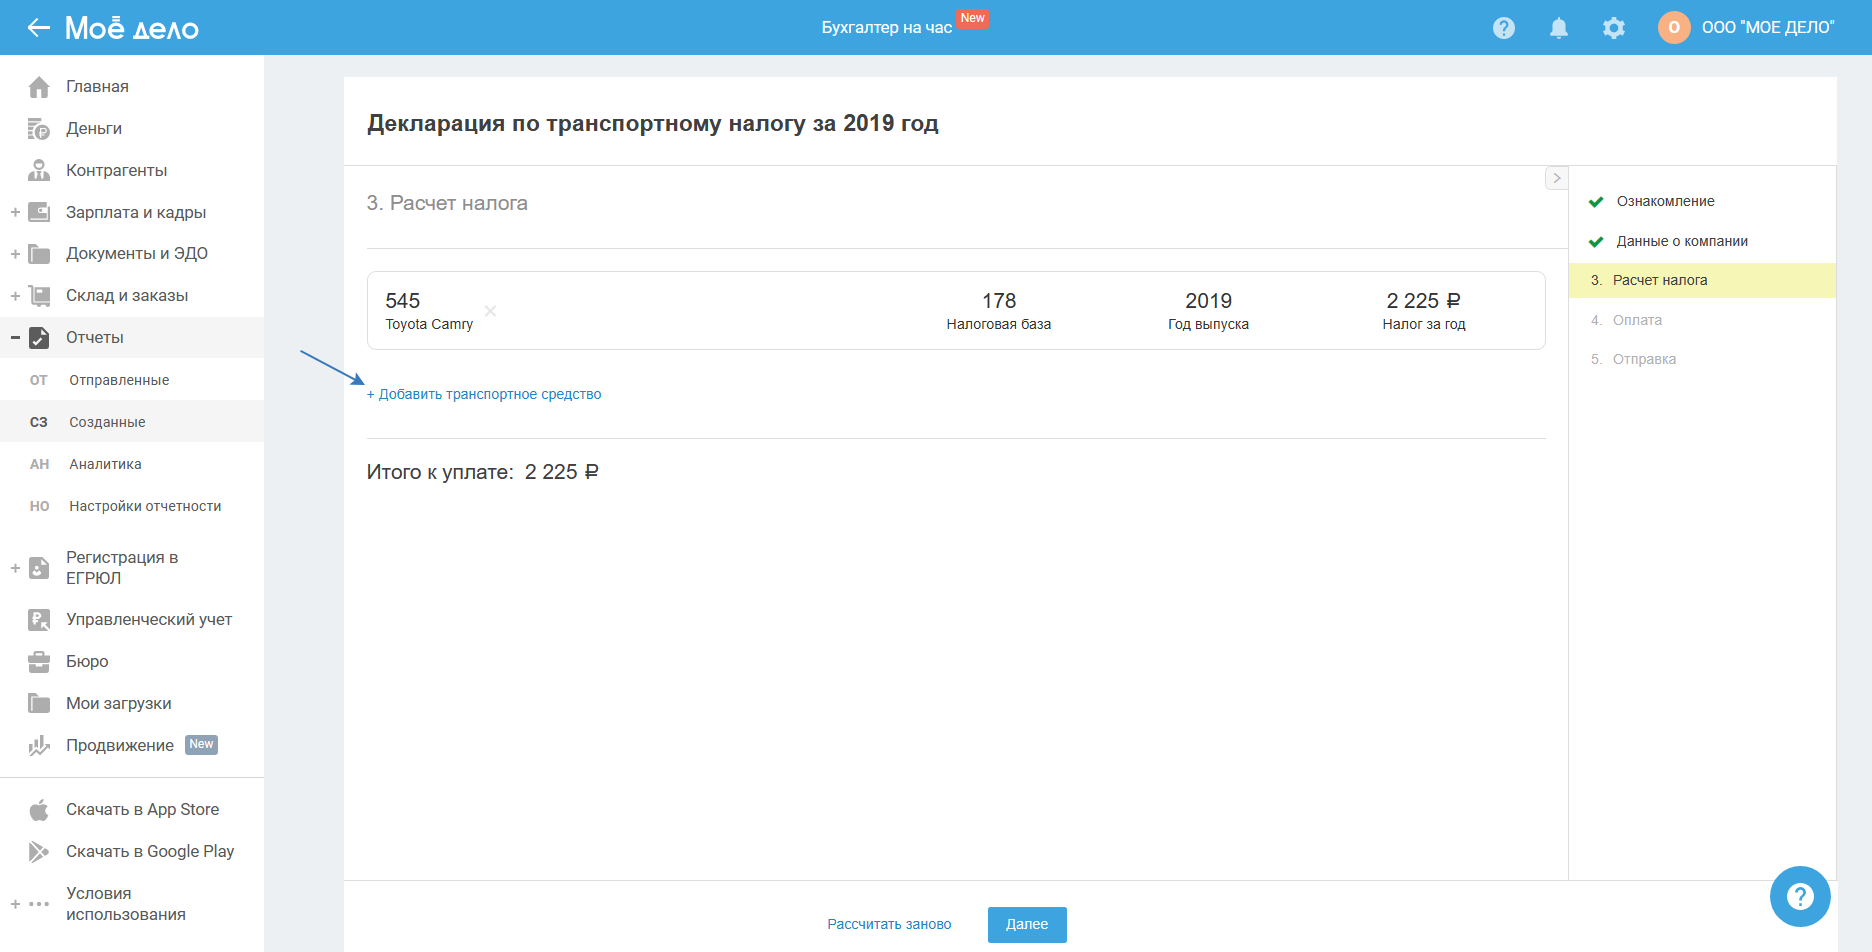Open the help question mark icon in header
Image resolution: width=1872 pixels, height=952 pixels.
pos(1504,28)
